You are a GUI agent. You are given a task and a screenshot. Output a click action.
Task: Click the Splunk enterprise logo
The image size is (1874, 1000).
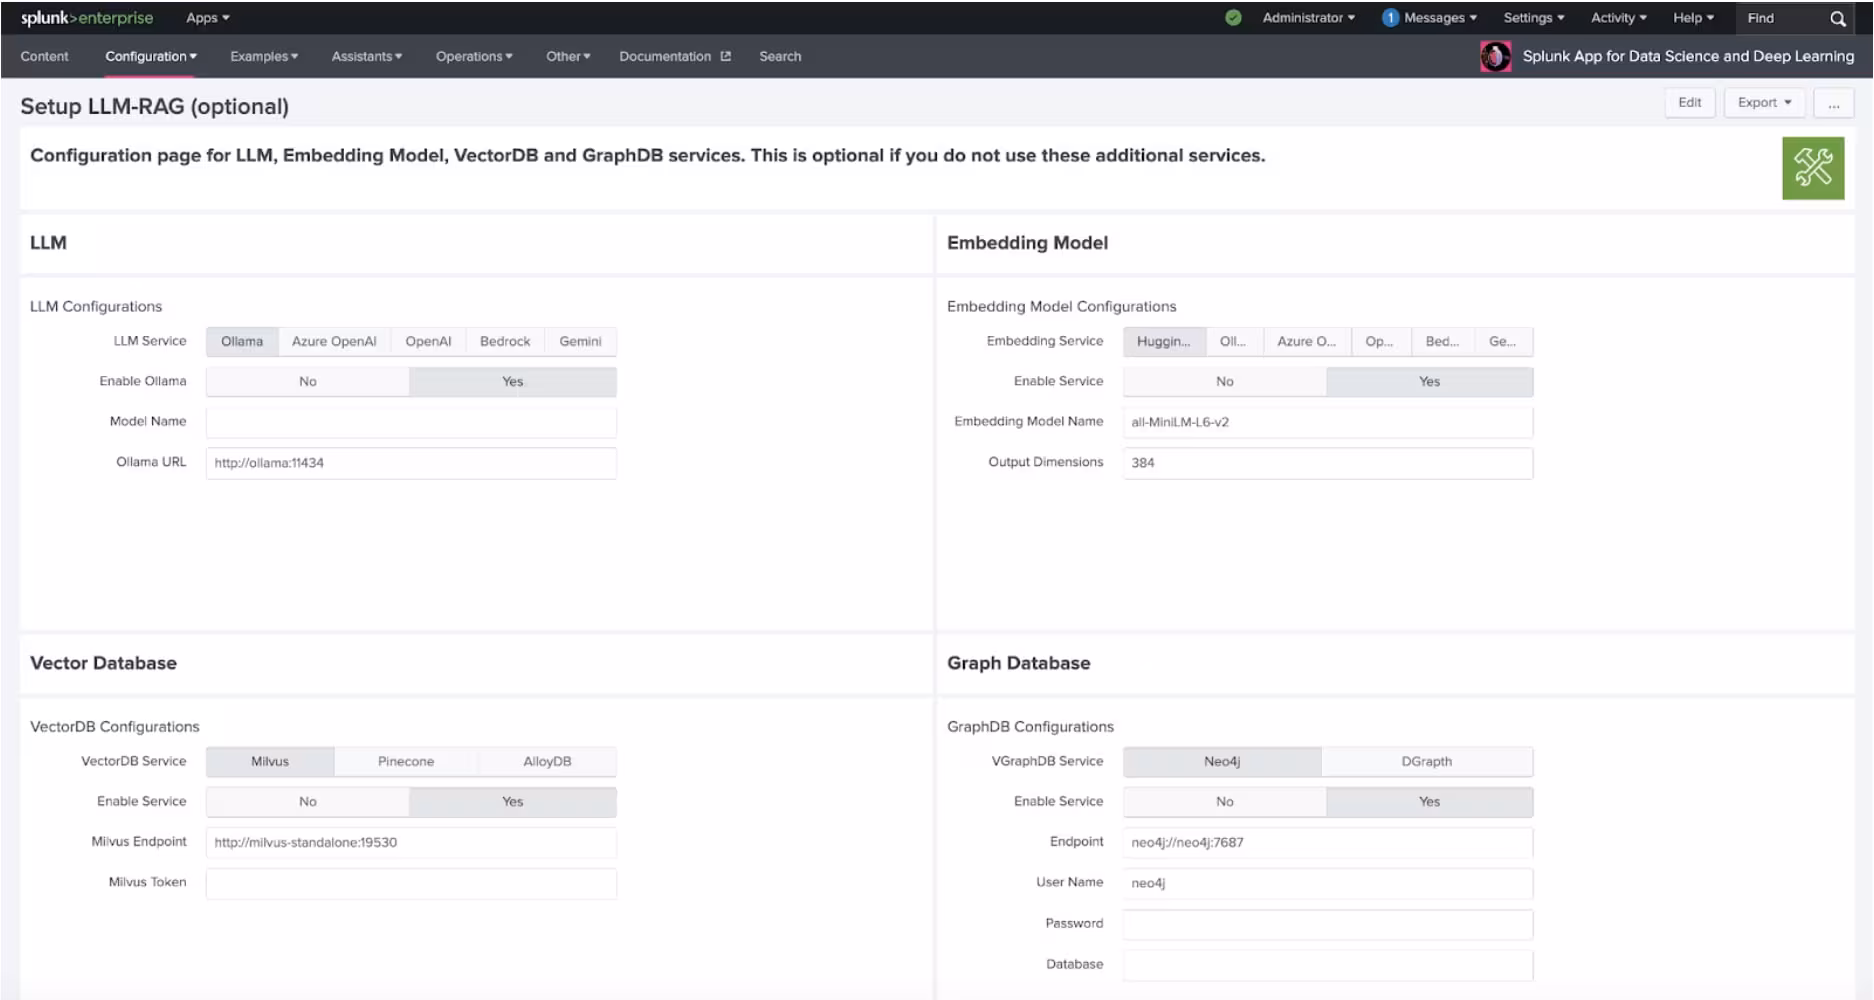coord(87,18)
